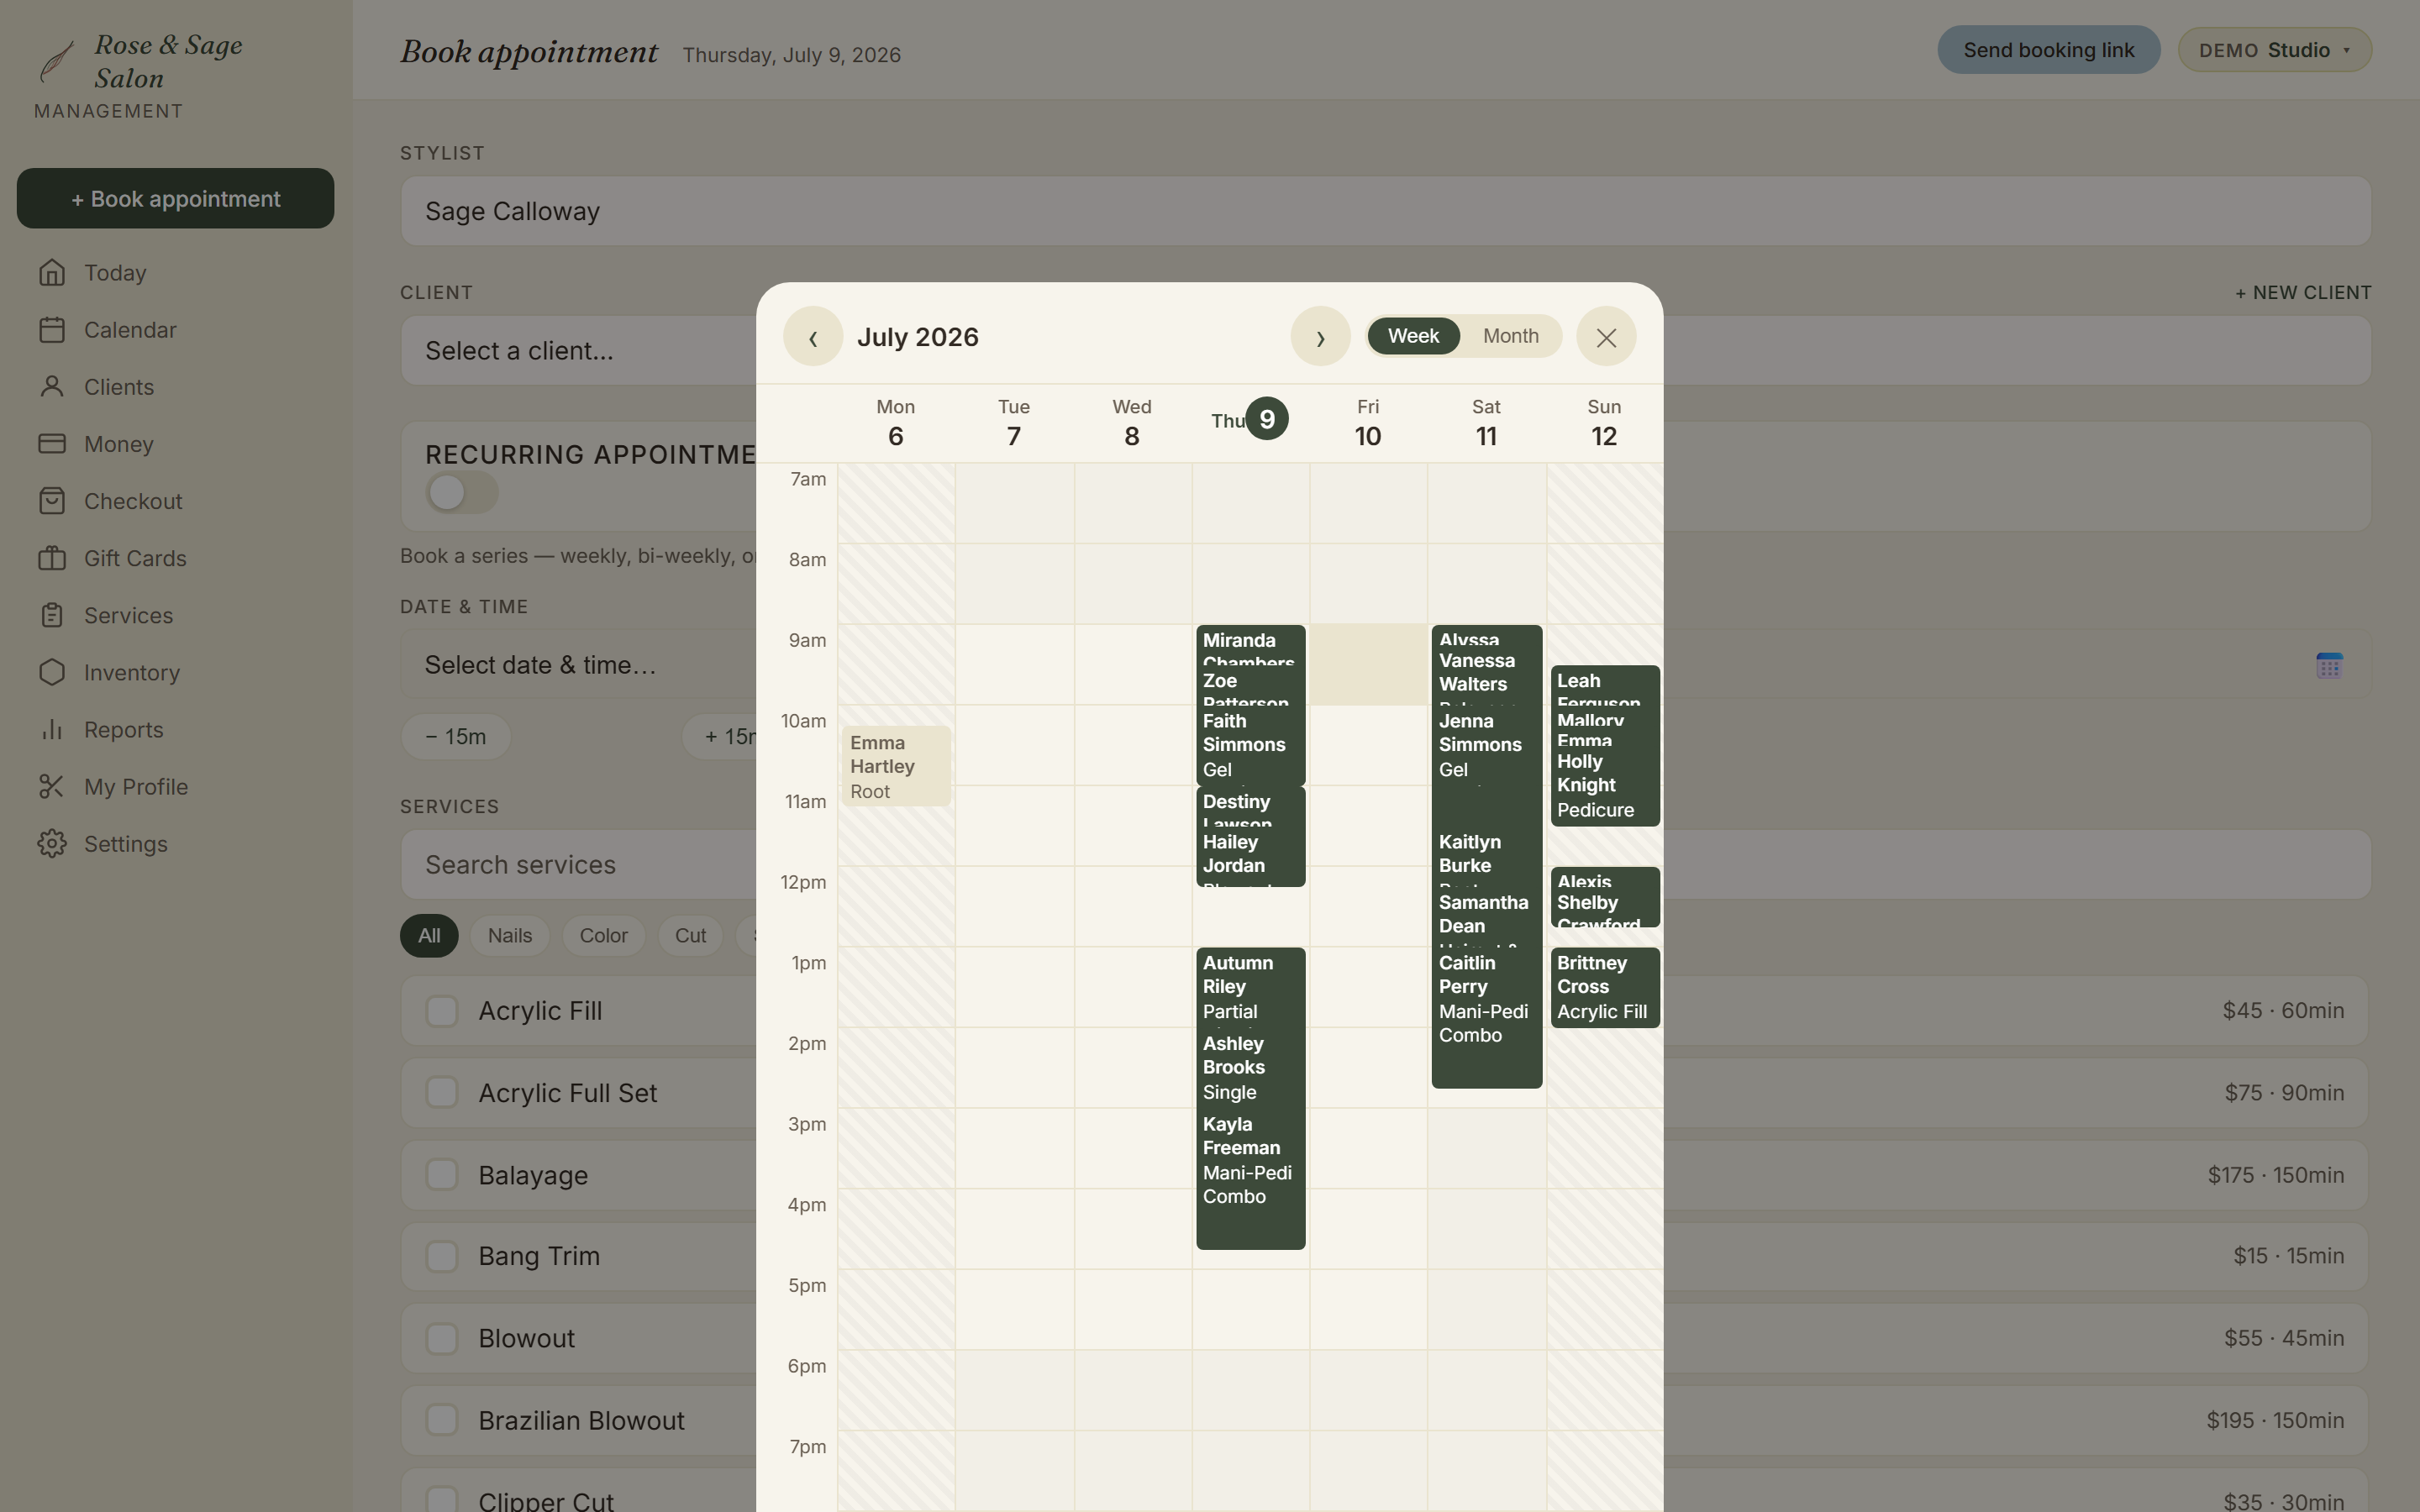Screen dimensions: 2420x1512
Task: Toggle the Recurring Appointment switch
Action: tap(462, 491)
